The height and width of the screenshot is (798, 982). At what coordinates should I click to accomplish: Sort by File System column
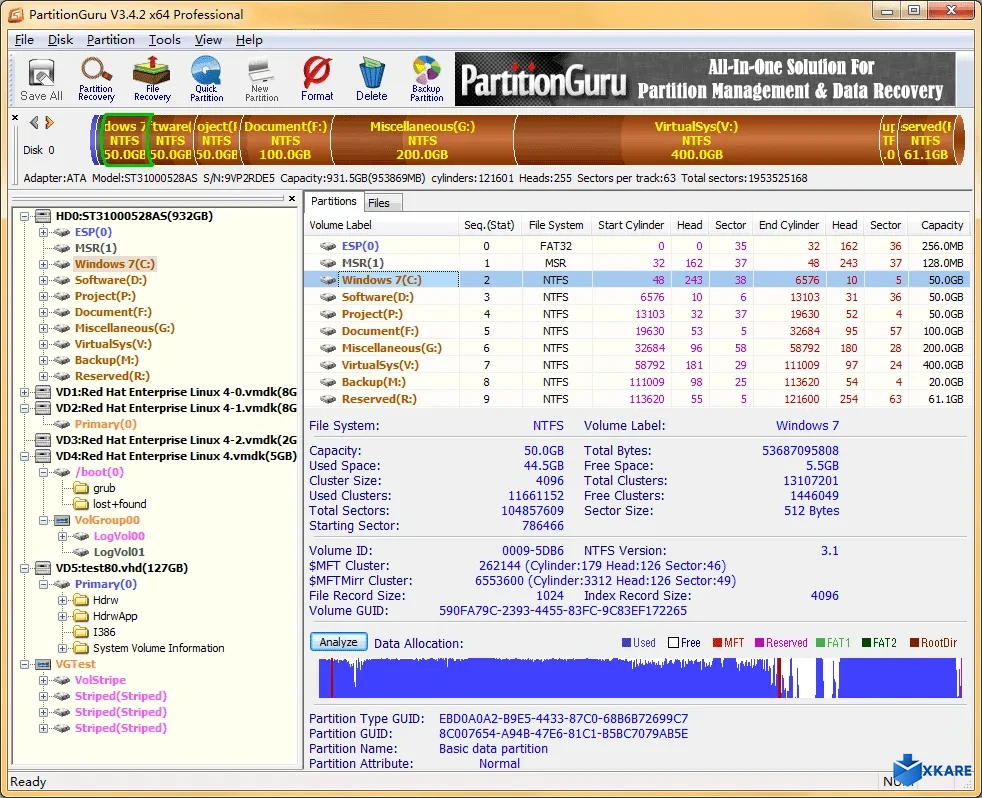point(556,225)
